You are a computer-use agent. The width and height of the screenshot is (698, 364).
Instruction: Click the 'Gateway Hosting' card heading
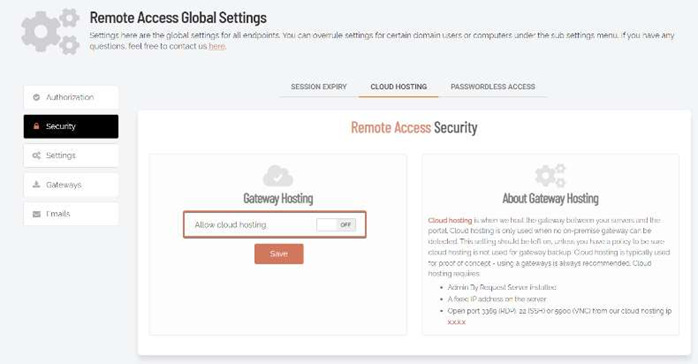click(x=278, y=198)
